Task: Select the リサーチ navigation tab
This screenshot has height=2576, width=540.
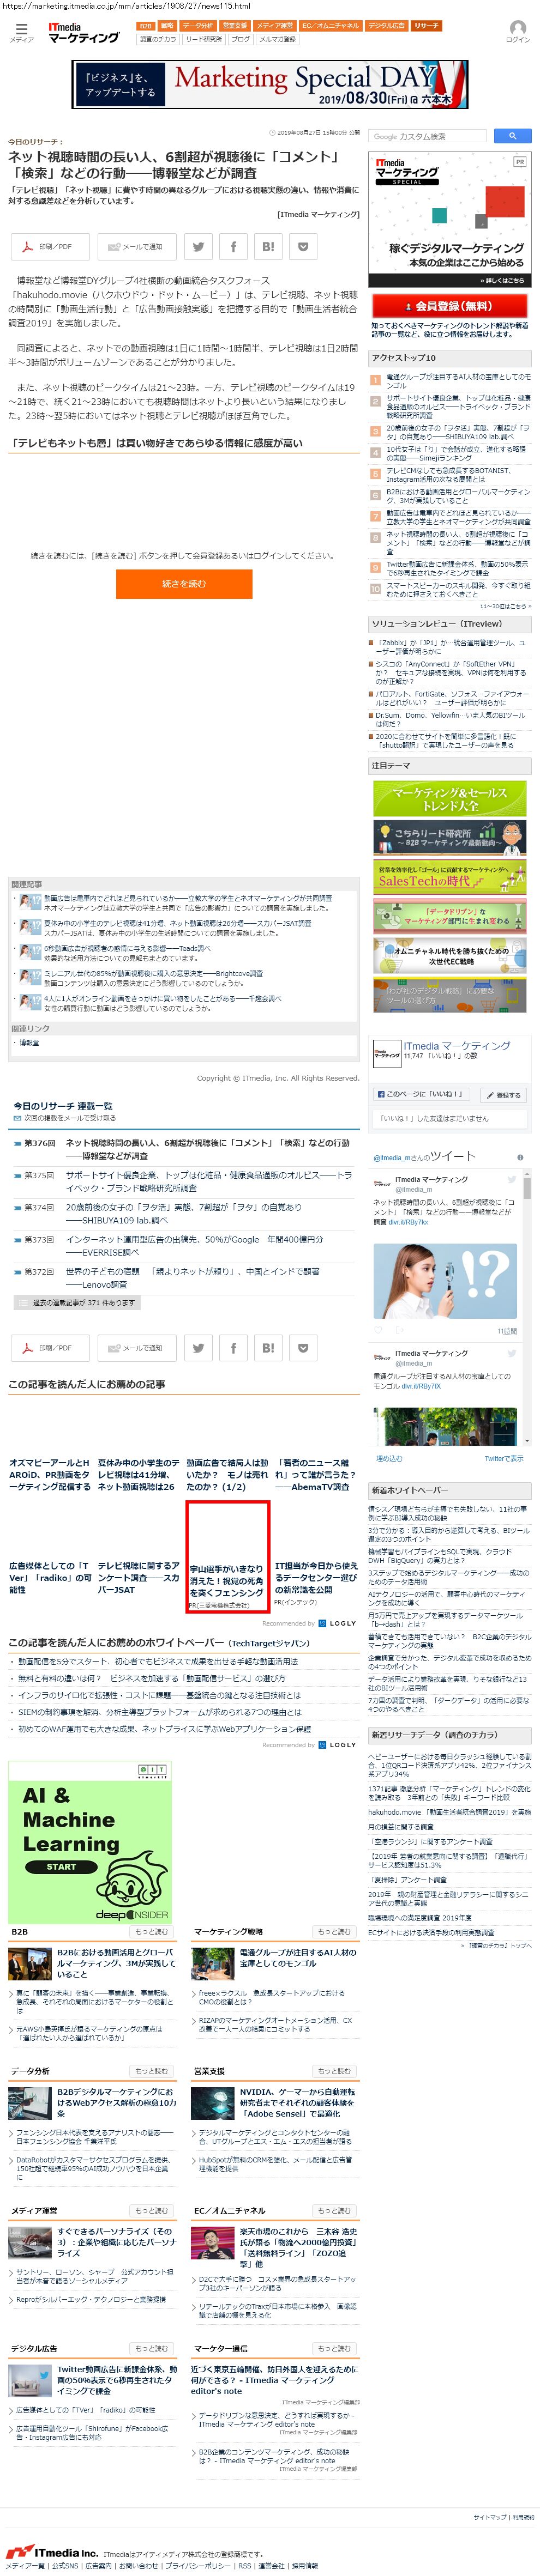Action: 426,26
